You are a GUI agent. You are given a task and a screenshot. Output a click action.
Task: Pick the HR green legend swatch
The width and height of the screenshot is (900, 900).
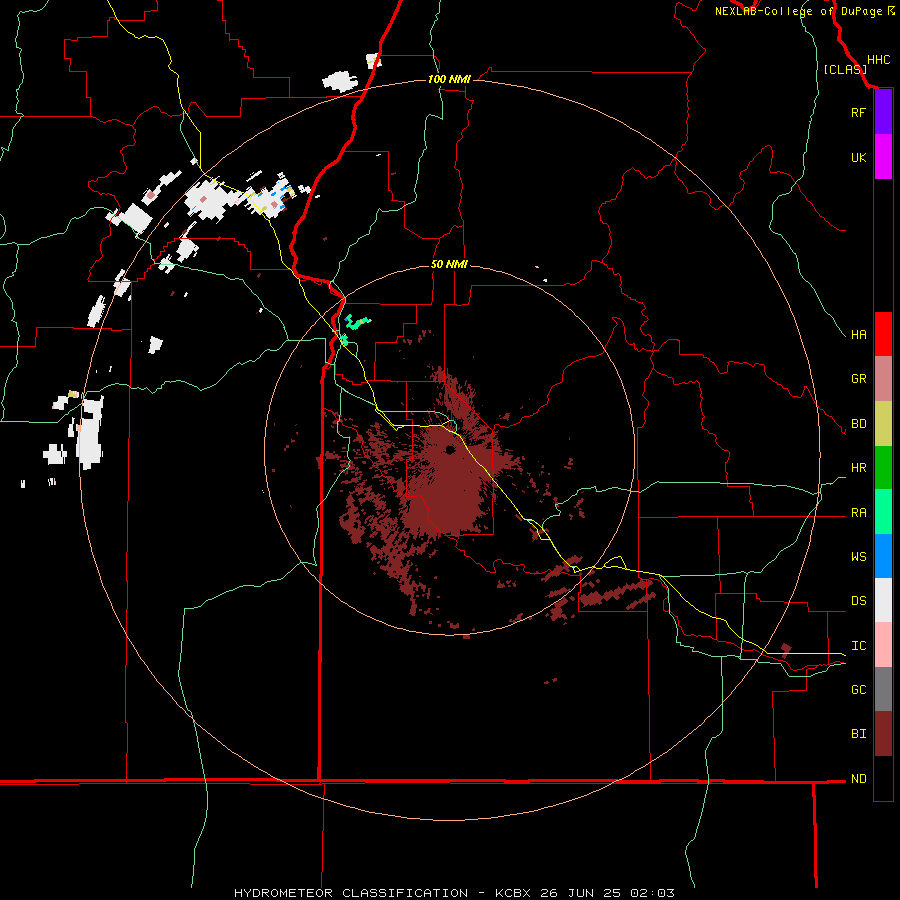[883, 468]
